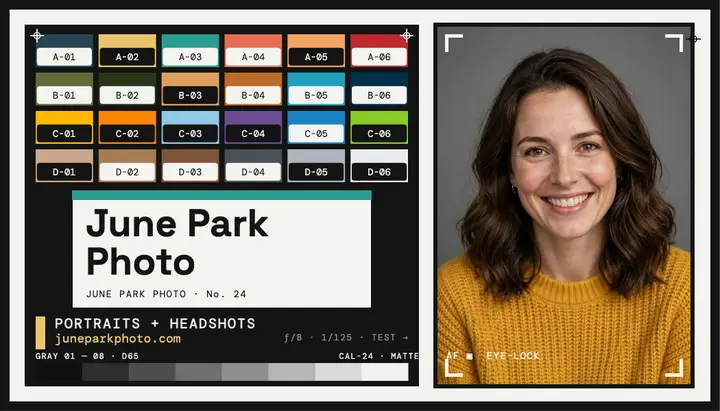Choose the B-01 olive green swatch
The height and width of the screenshot is (411, 720).
coord(64,89)
